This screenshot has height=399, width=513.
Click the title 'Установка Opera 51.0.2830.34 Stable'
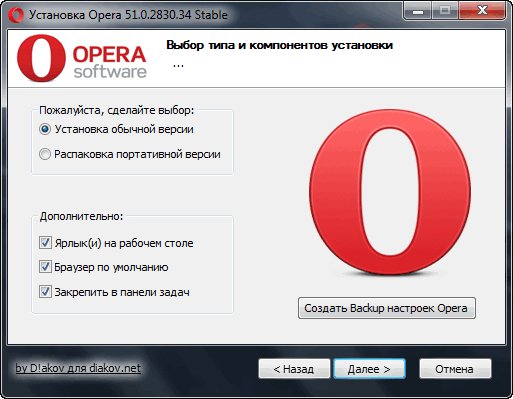point(128,15)
